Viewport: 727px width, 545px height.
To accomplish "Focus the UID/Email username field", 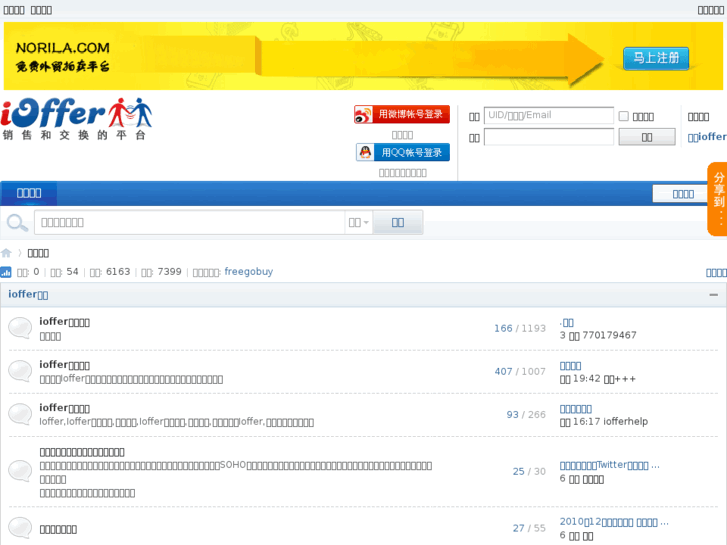I will click(x=548, y=115).
